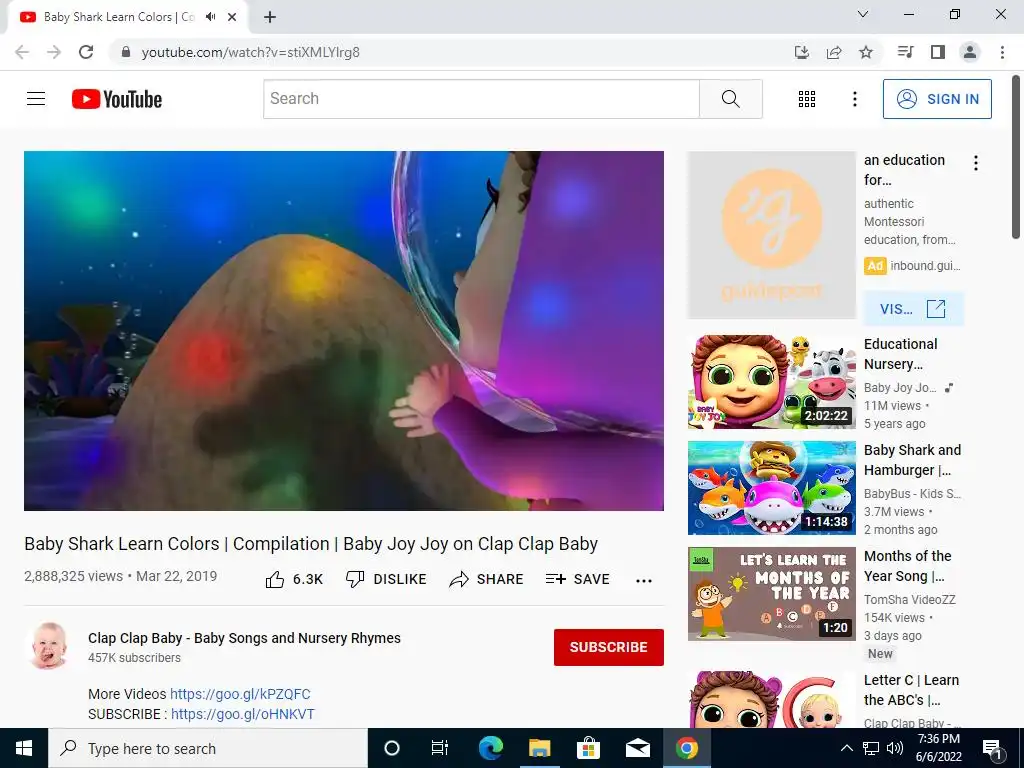Click the install app icon in address bar

802,52
